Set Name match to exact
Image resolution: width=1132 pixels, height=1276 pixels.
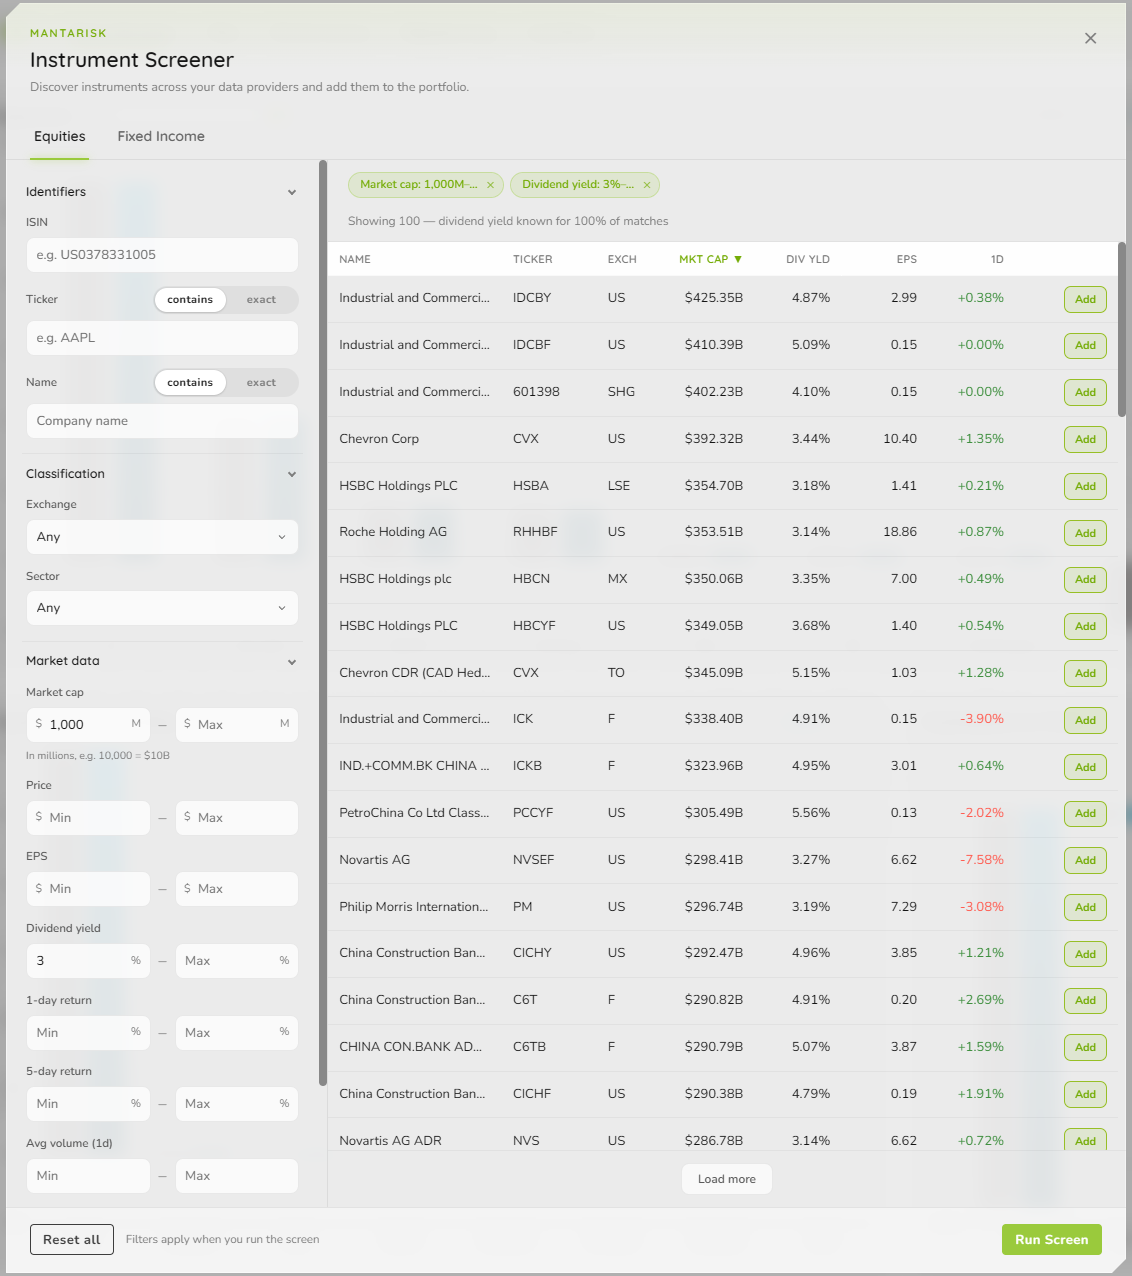(261, 382)
